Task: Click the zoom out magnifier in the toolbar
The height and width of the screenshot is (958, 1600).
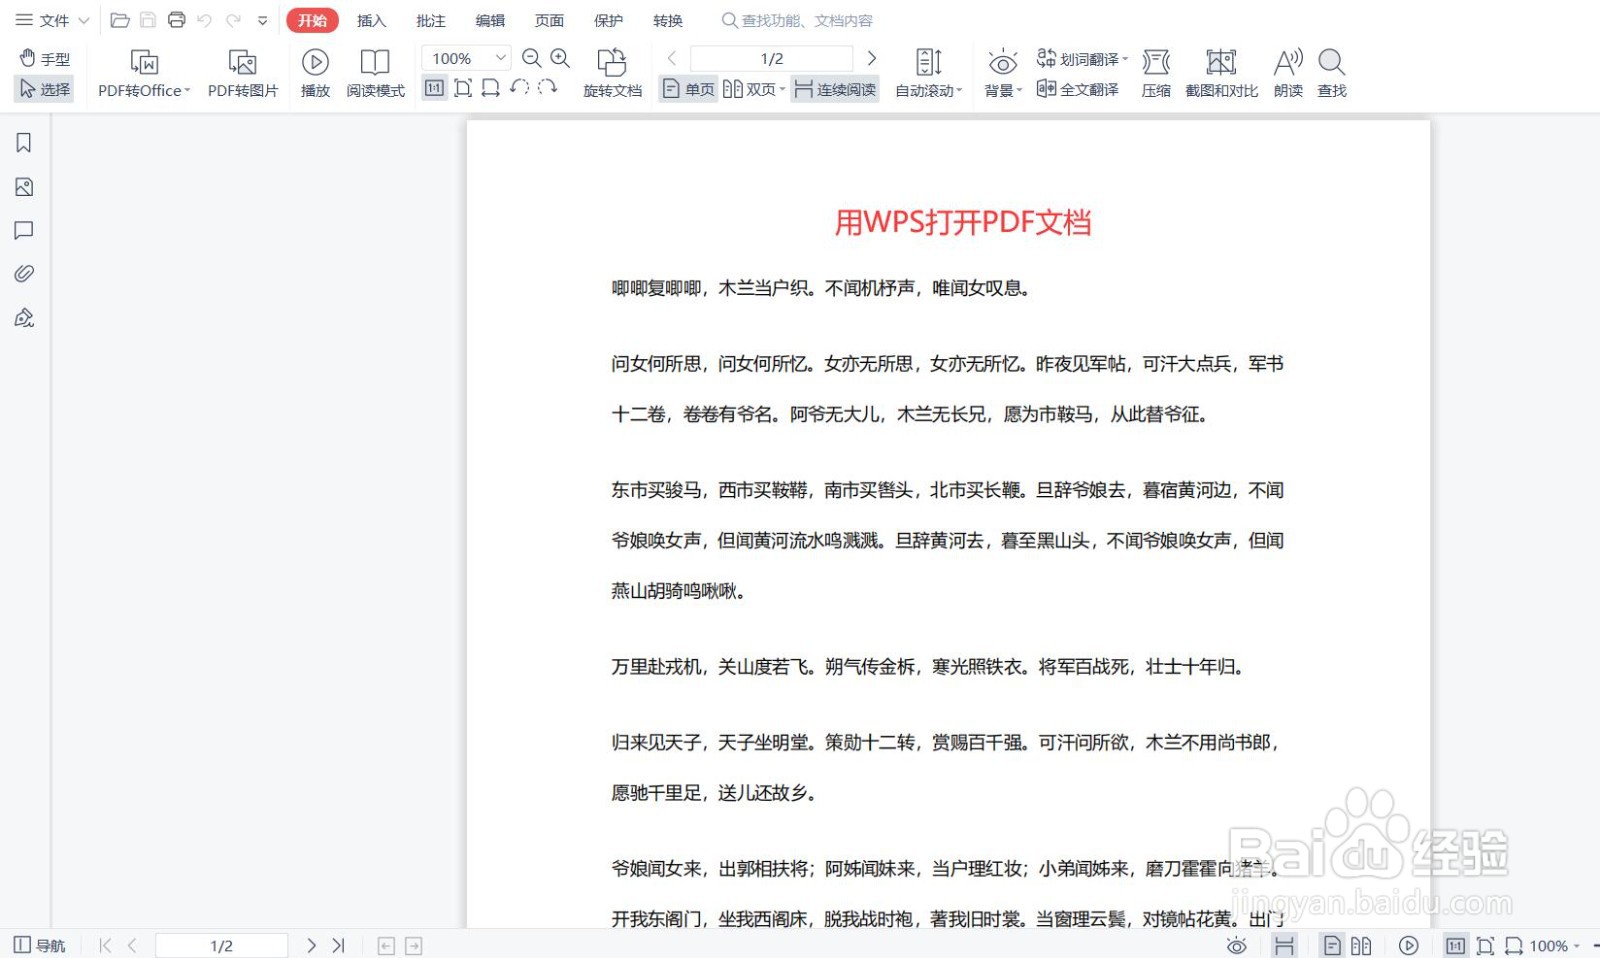Action: point(532,58)
